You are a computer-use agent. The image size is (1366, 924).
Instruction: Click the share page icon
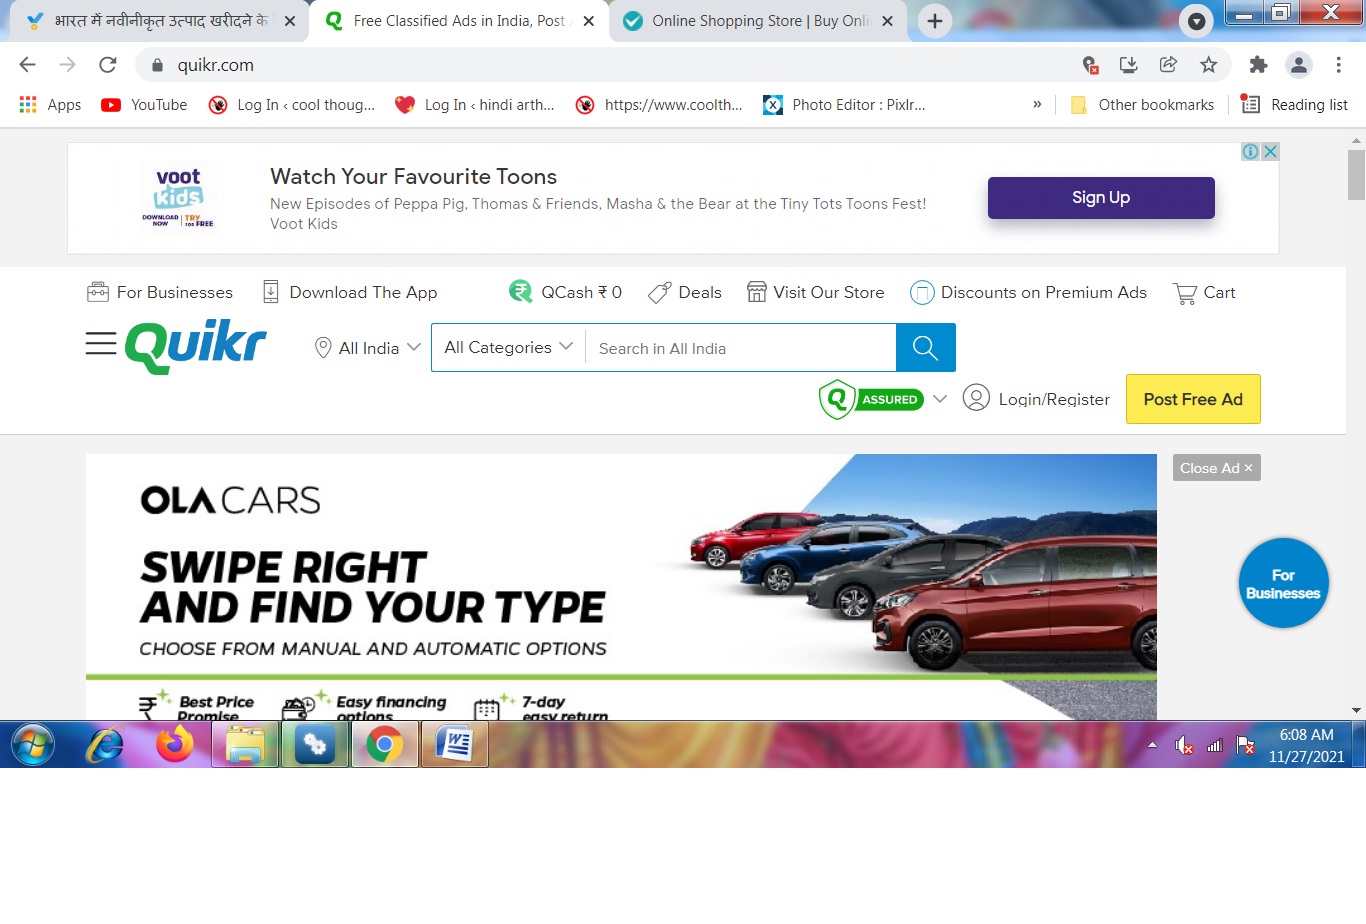[1168, 65]
